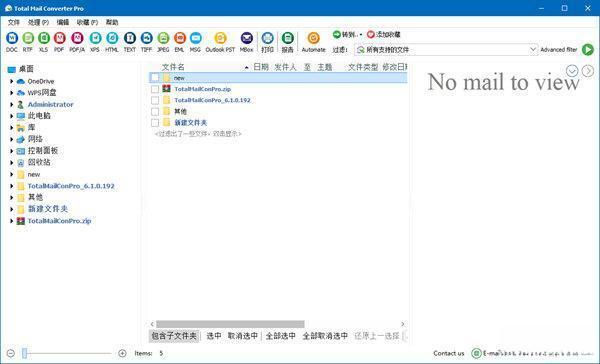This screenshot has height=364, width=600.
Task: Click 全部取消选中 to deselect all
Action: point(325,336)
